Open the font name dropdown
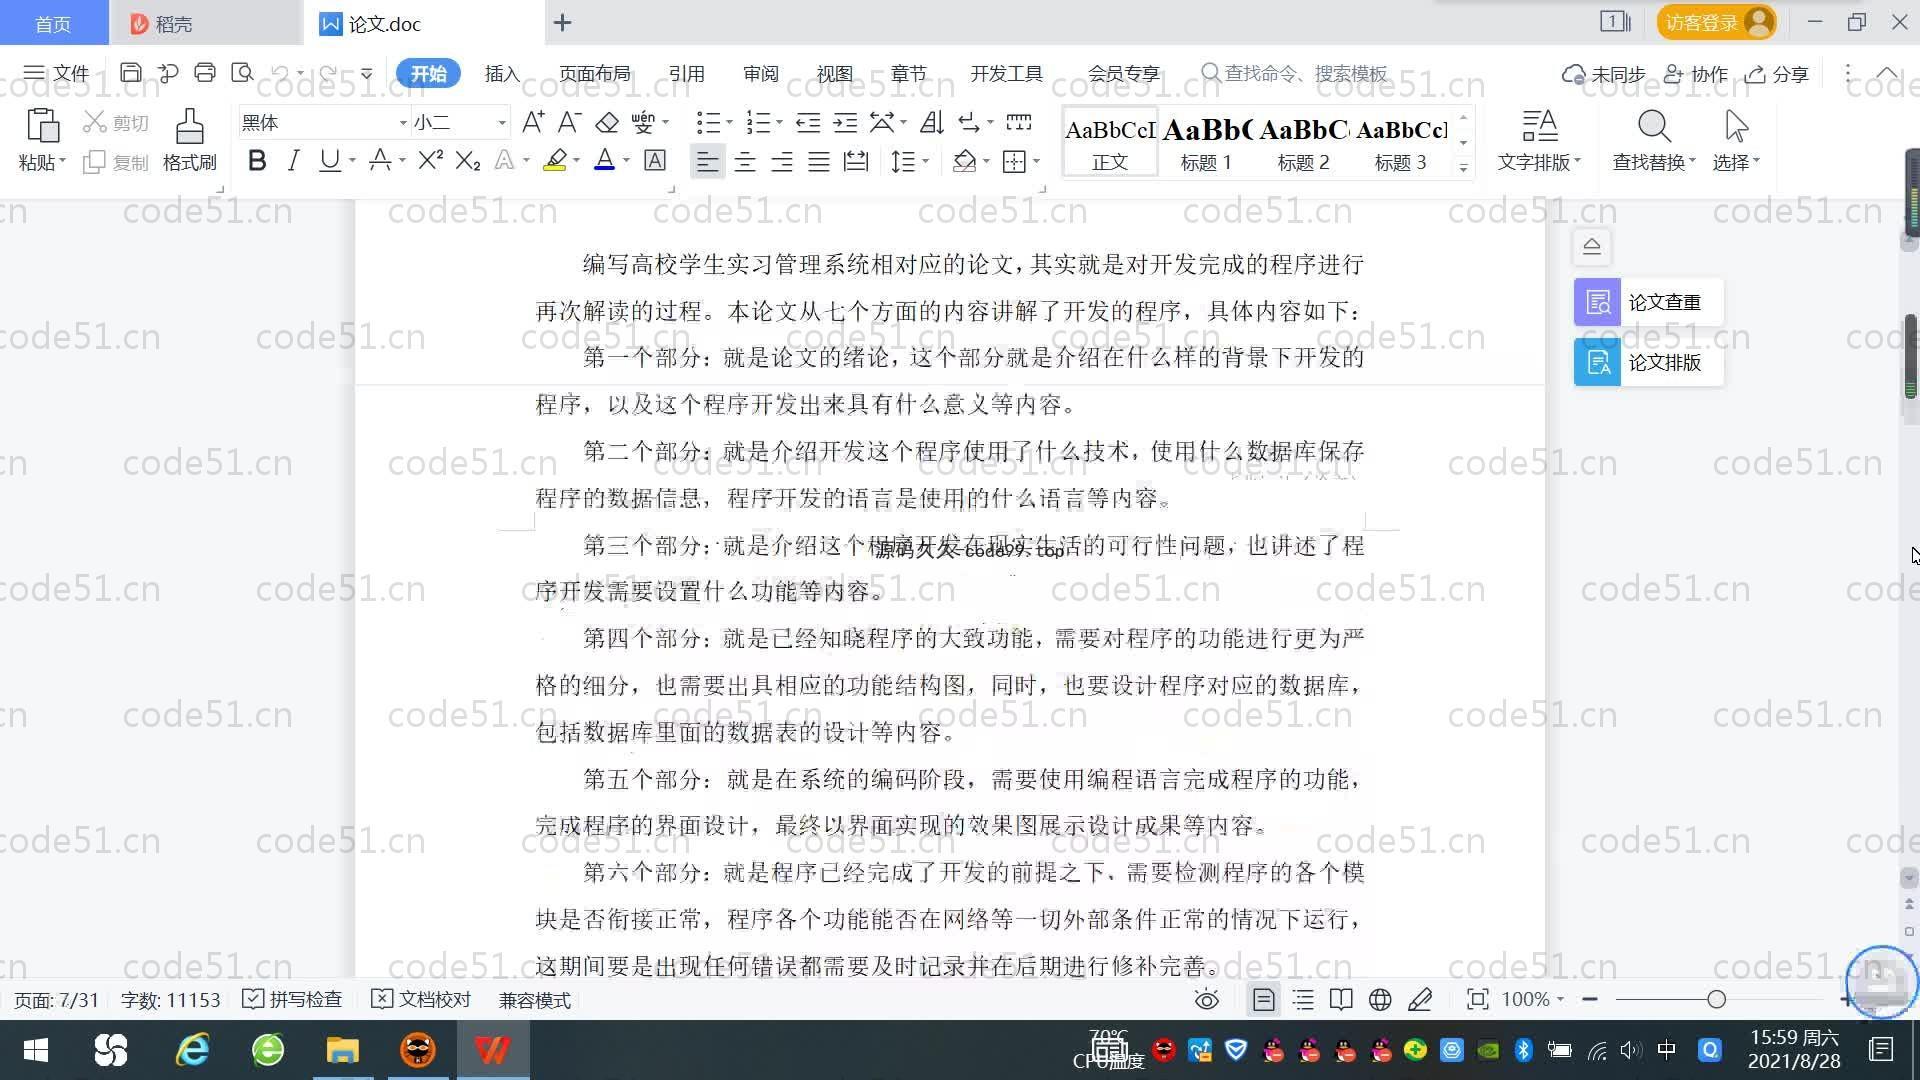 [403, 123]
